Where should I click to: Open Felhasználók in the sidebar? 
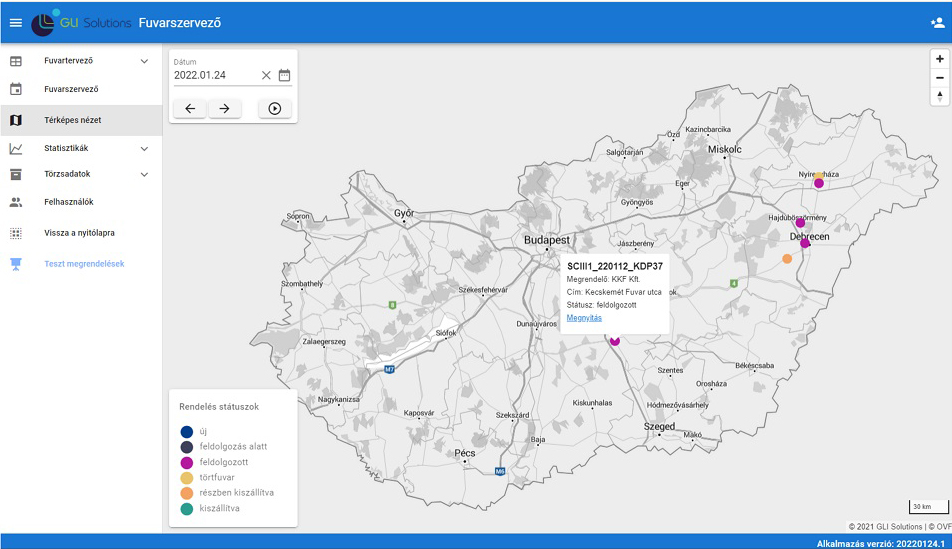click(x=69, y=202)
